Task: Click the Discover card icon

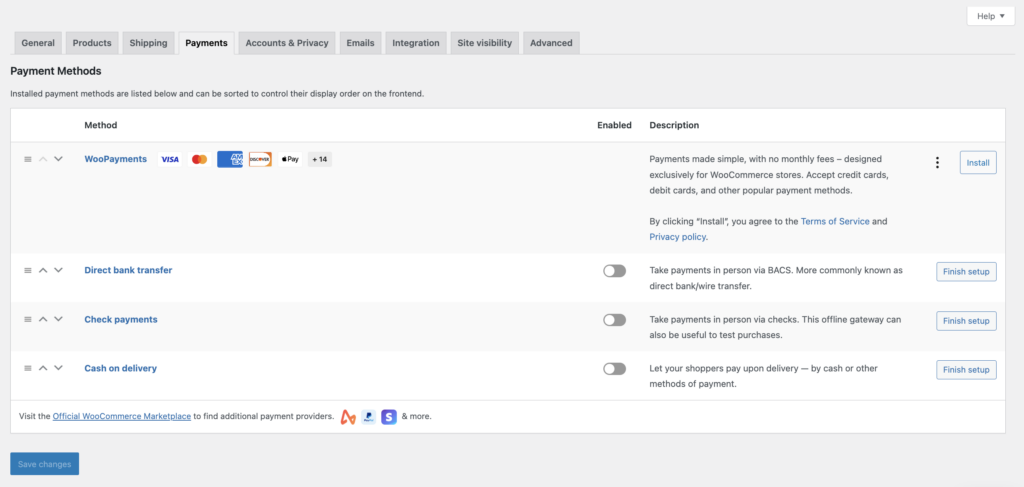Action: point(260,159)
